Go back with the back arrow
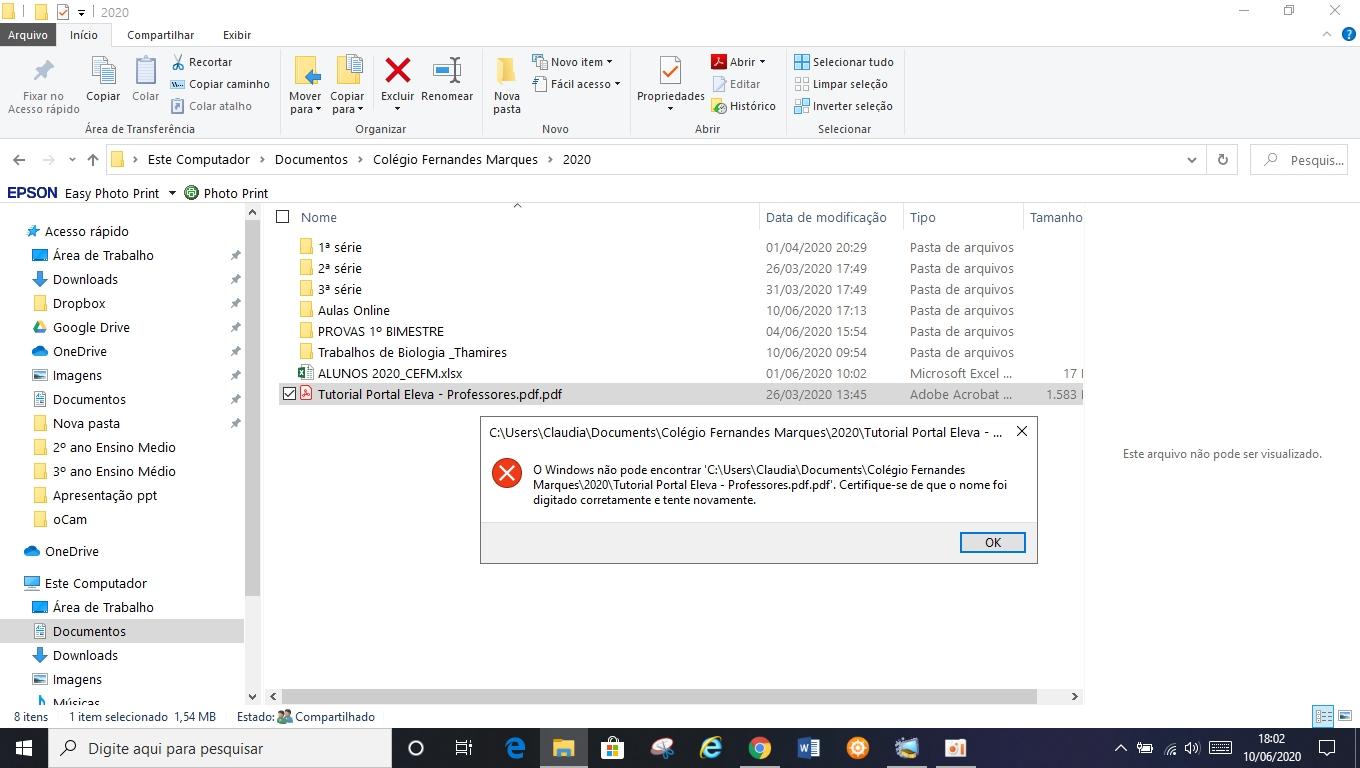Screen dimensions: 1360x768 coord(19,160)
